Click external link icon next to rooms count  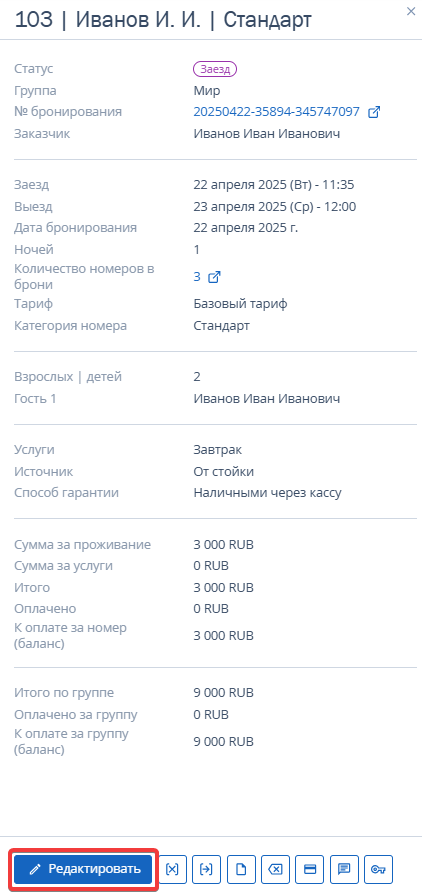[214, 277]
